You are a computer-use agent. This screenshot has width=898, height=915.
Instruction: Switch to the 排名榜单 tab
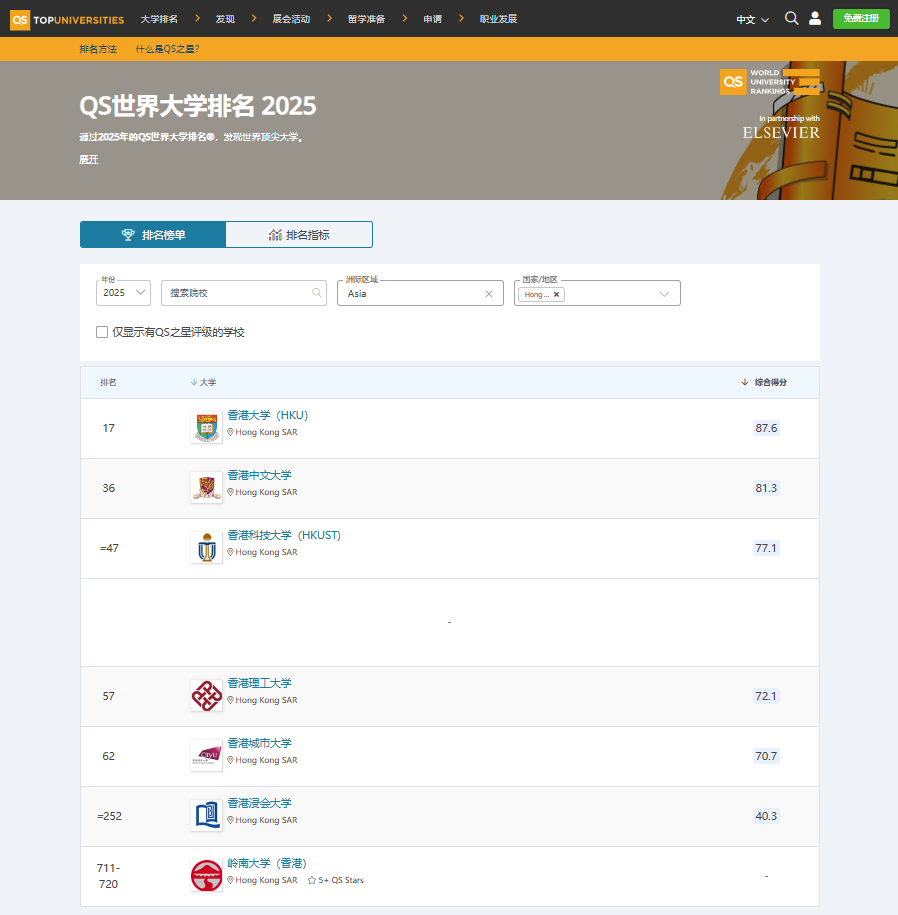[x=153, y=235]
